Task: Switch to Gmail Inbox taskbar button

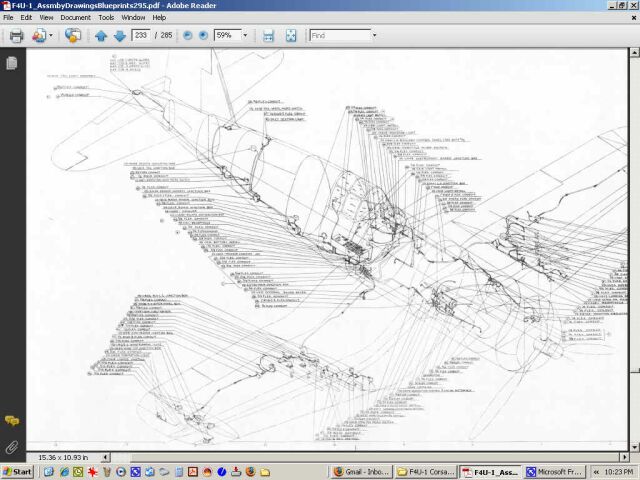Action: [360, 471]
